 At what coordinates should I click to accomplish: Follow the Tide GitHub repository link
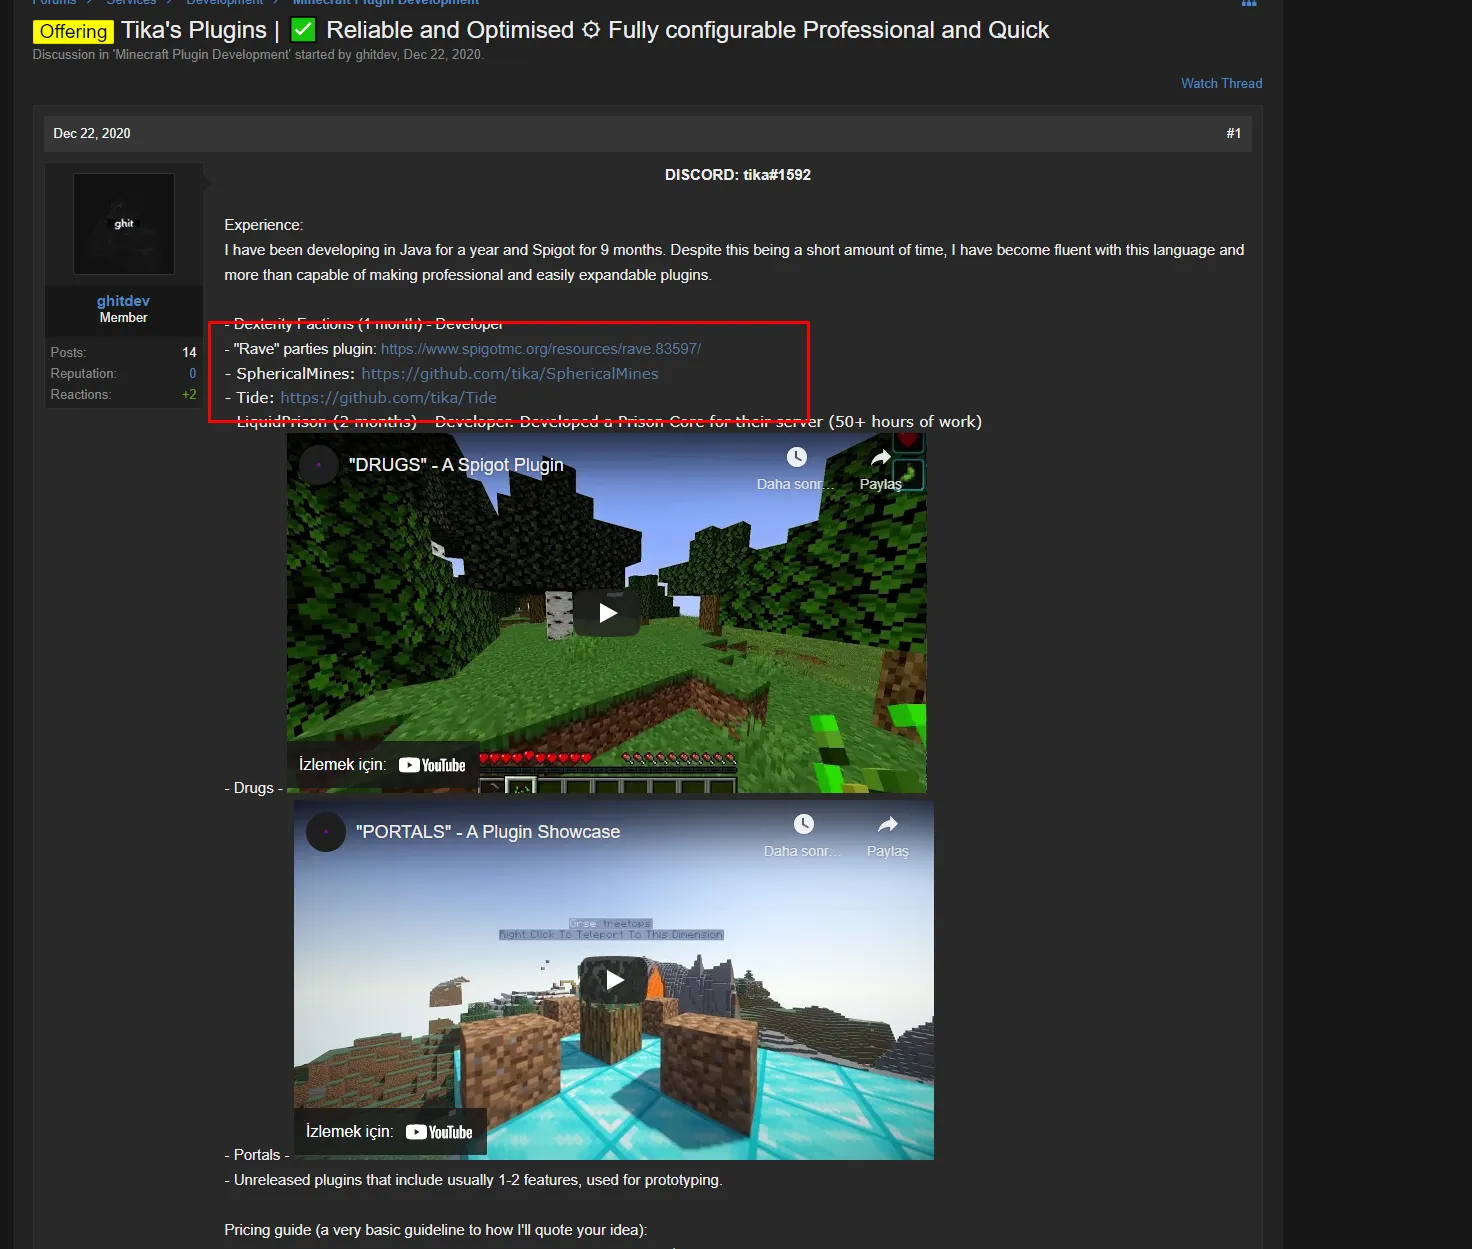388,397
